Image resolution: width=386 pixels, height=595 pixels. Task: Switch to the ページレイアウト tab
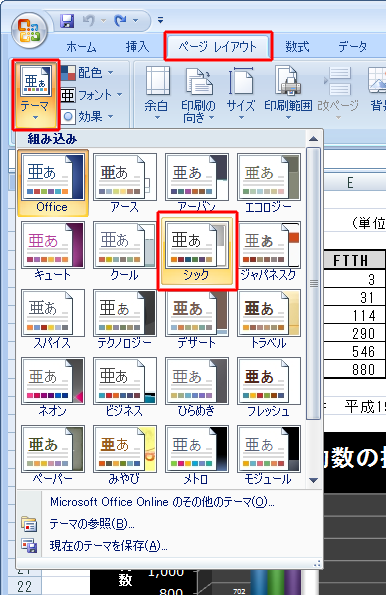218,46
